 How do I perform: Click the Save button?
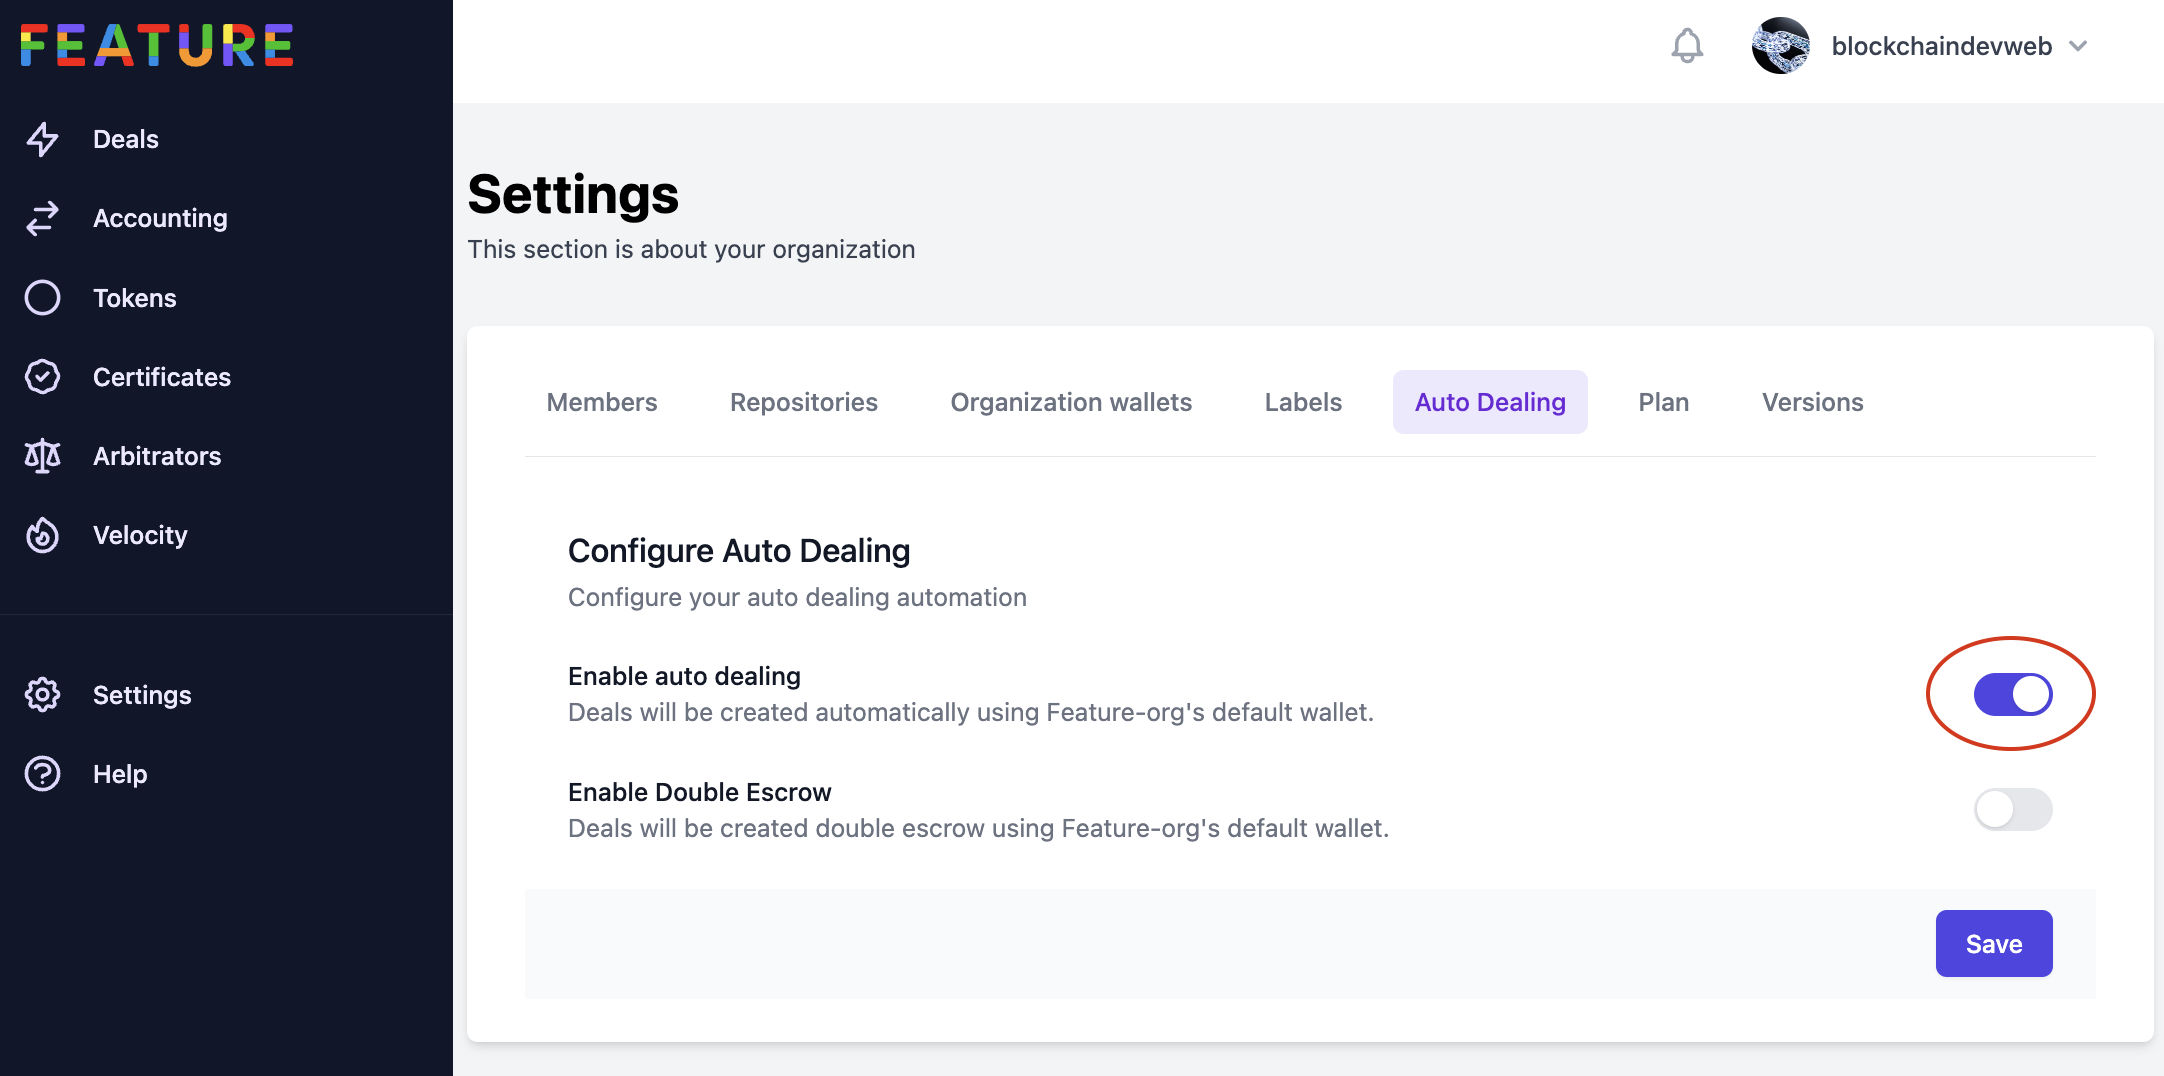pyautogui.click(x=1993, y=943)
